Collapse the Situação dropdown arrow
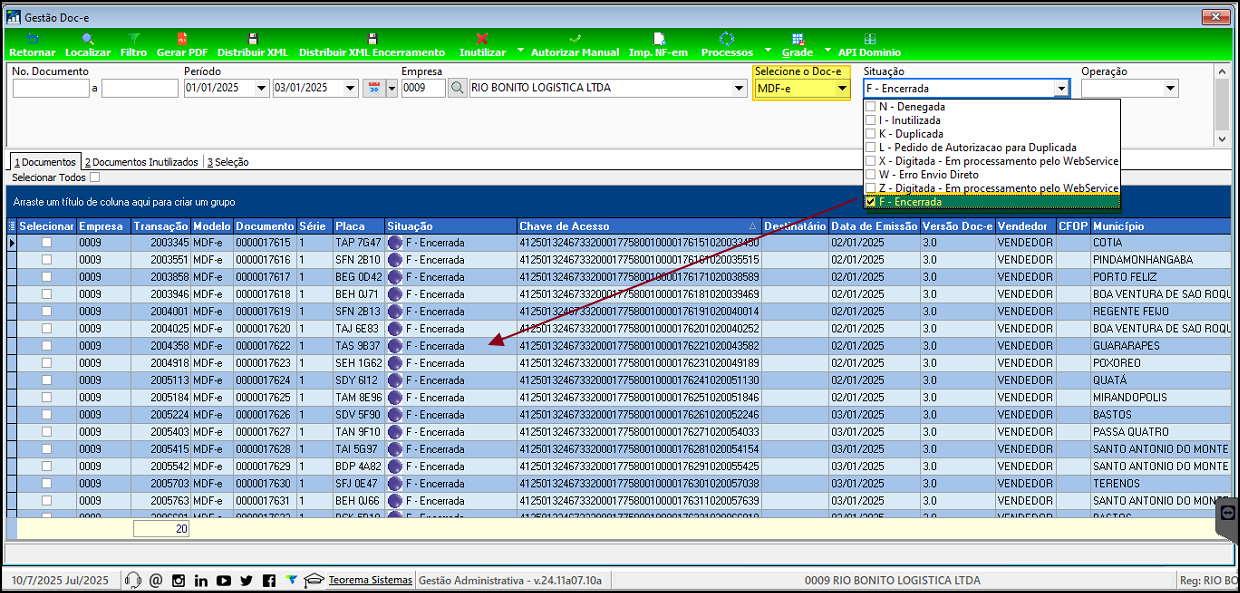 (x=1061, y=88)
